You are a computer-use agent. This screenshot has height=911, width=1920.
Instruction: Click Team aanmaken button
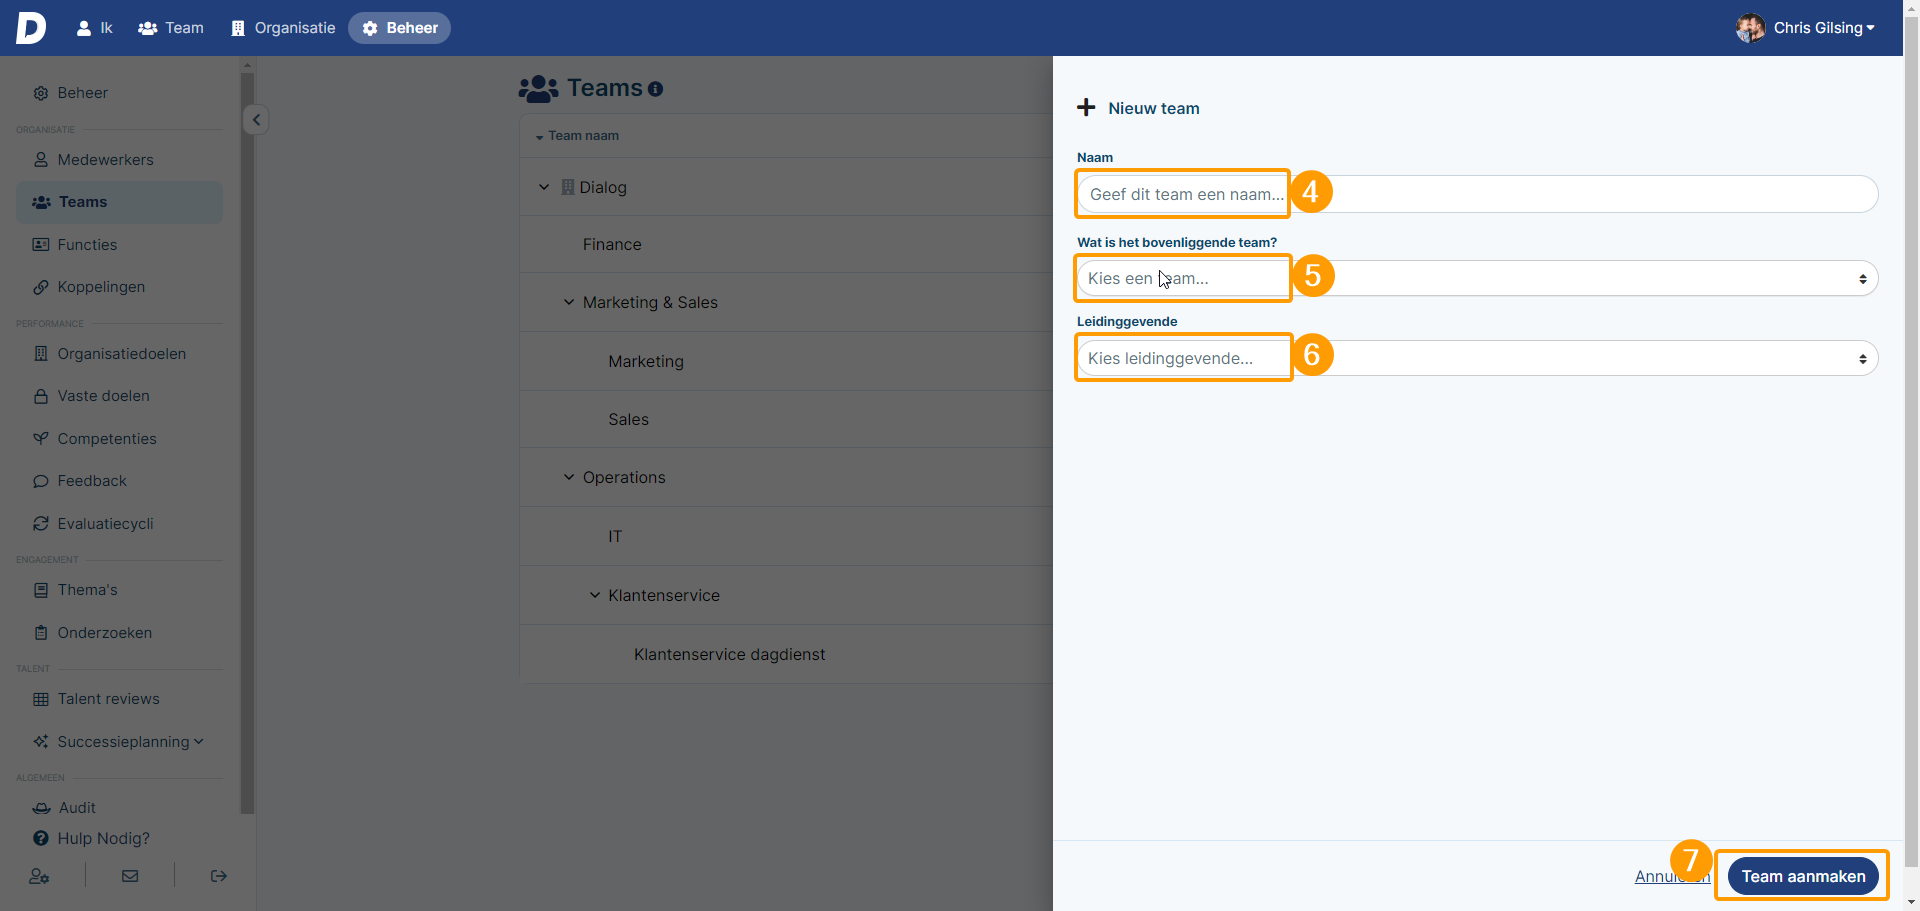[x=1803, y=876]
